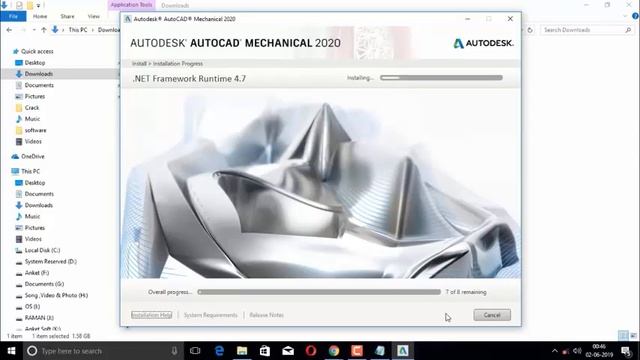This screenshot has height=360, width=640.
Task: Click the Cancel button in the installer
Action: pyautogui.click(x=492, y=315)
